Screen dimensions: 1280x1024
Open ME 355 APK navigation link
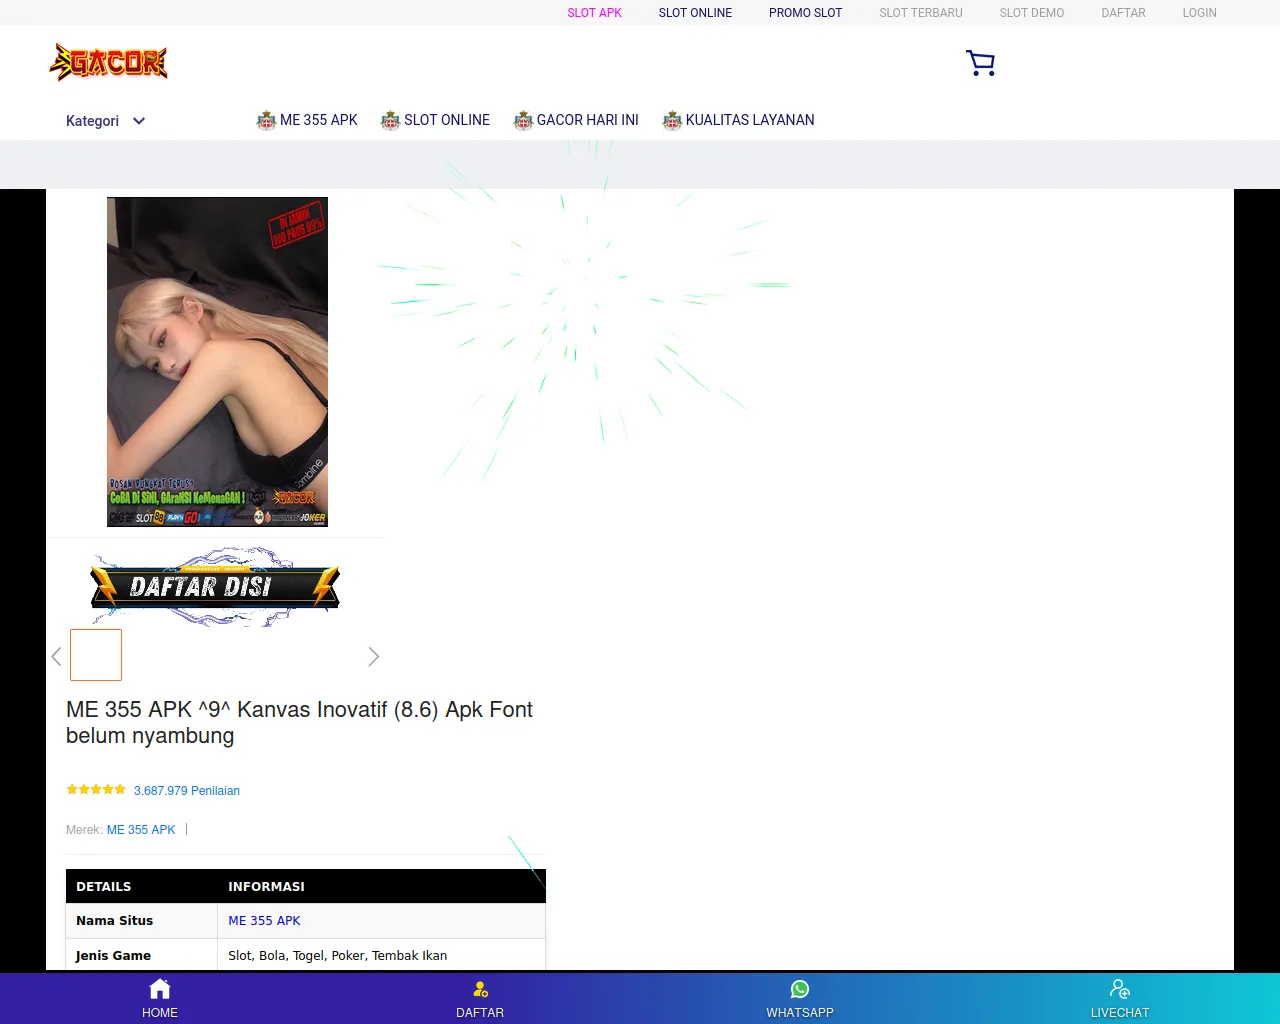(307, 120)
